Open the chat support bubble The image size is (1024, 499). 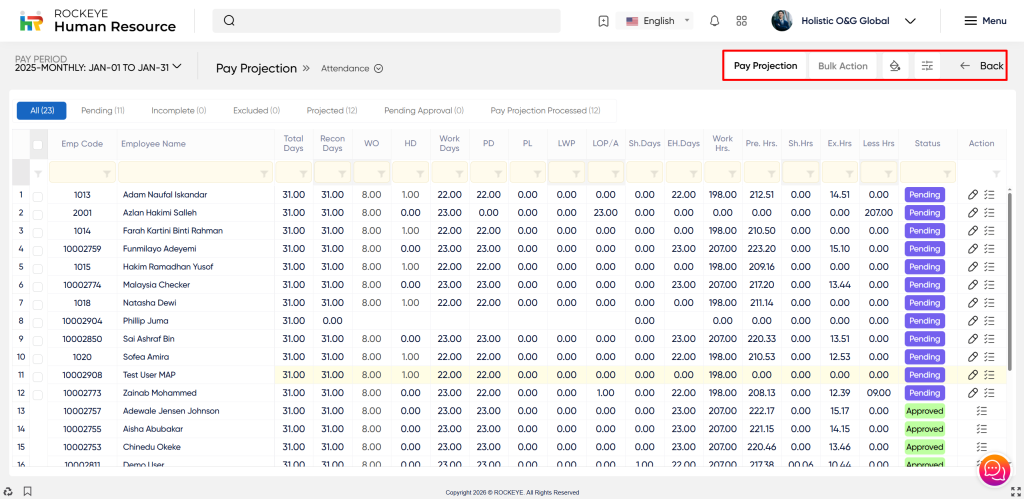(994, 469)
